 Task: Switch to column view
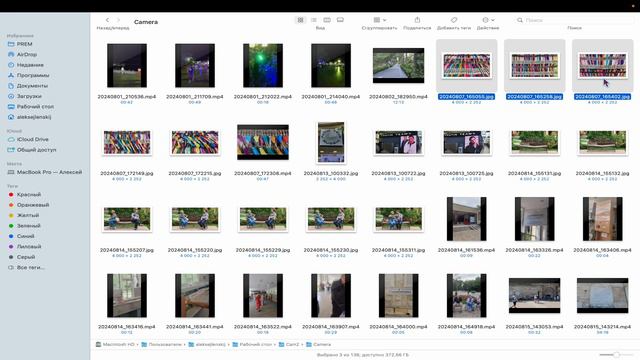327,20
